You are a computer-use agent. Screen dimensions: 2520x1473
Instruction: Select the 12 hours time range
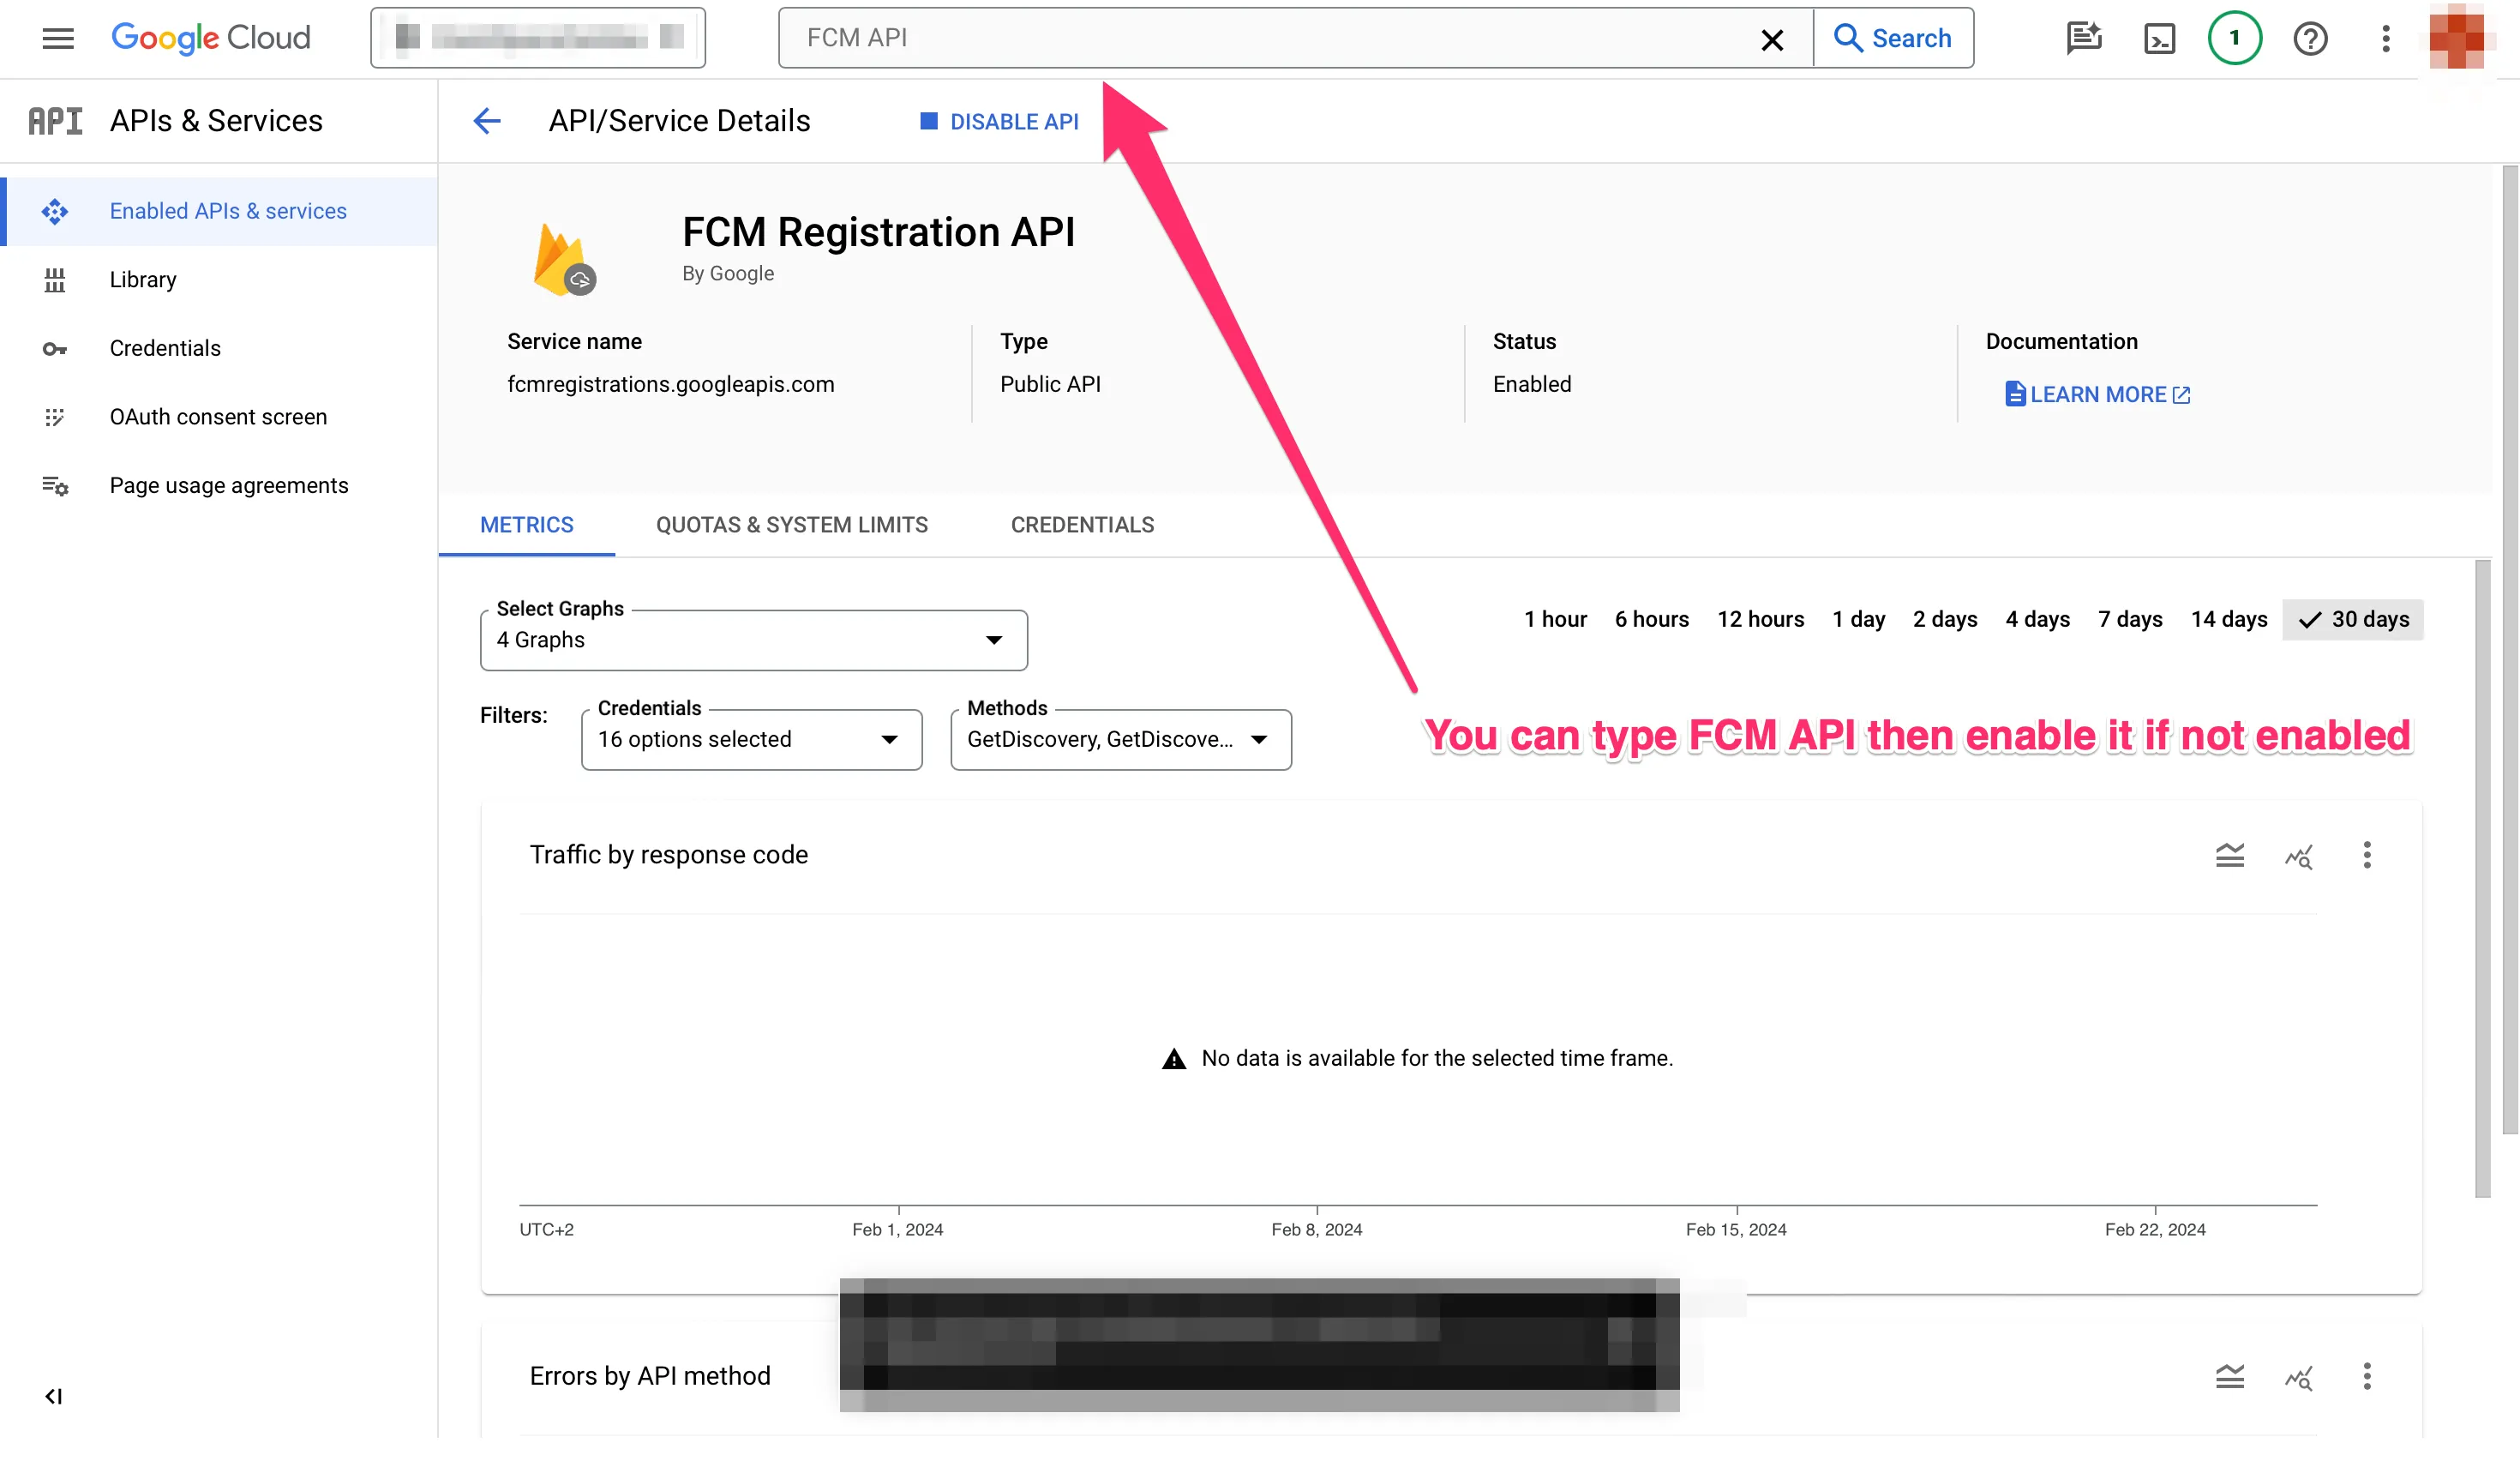click(x=1761, y=619)
